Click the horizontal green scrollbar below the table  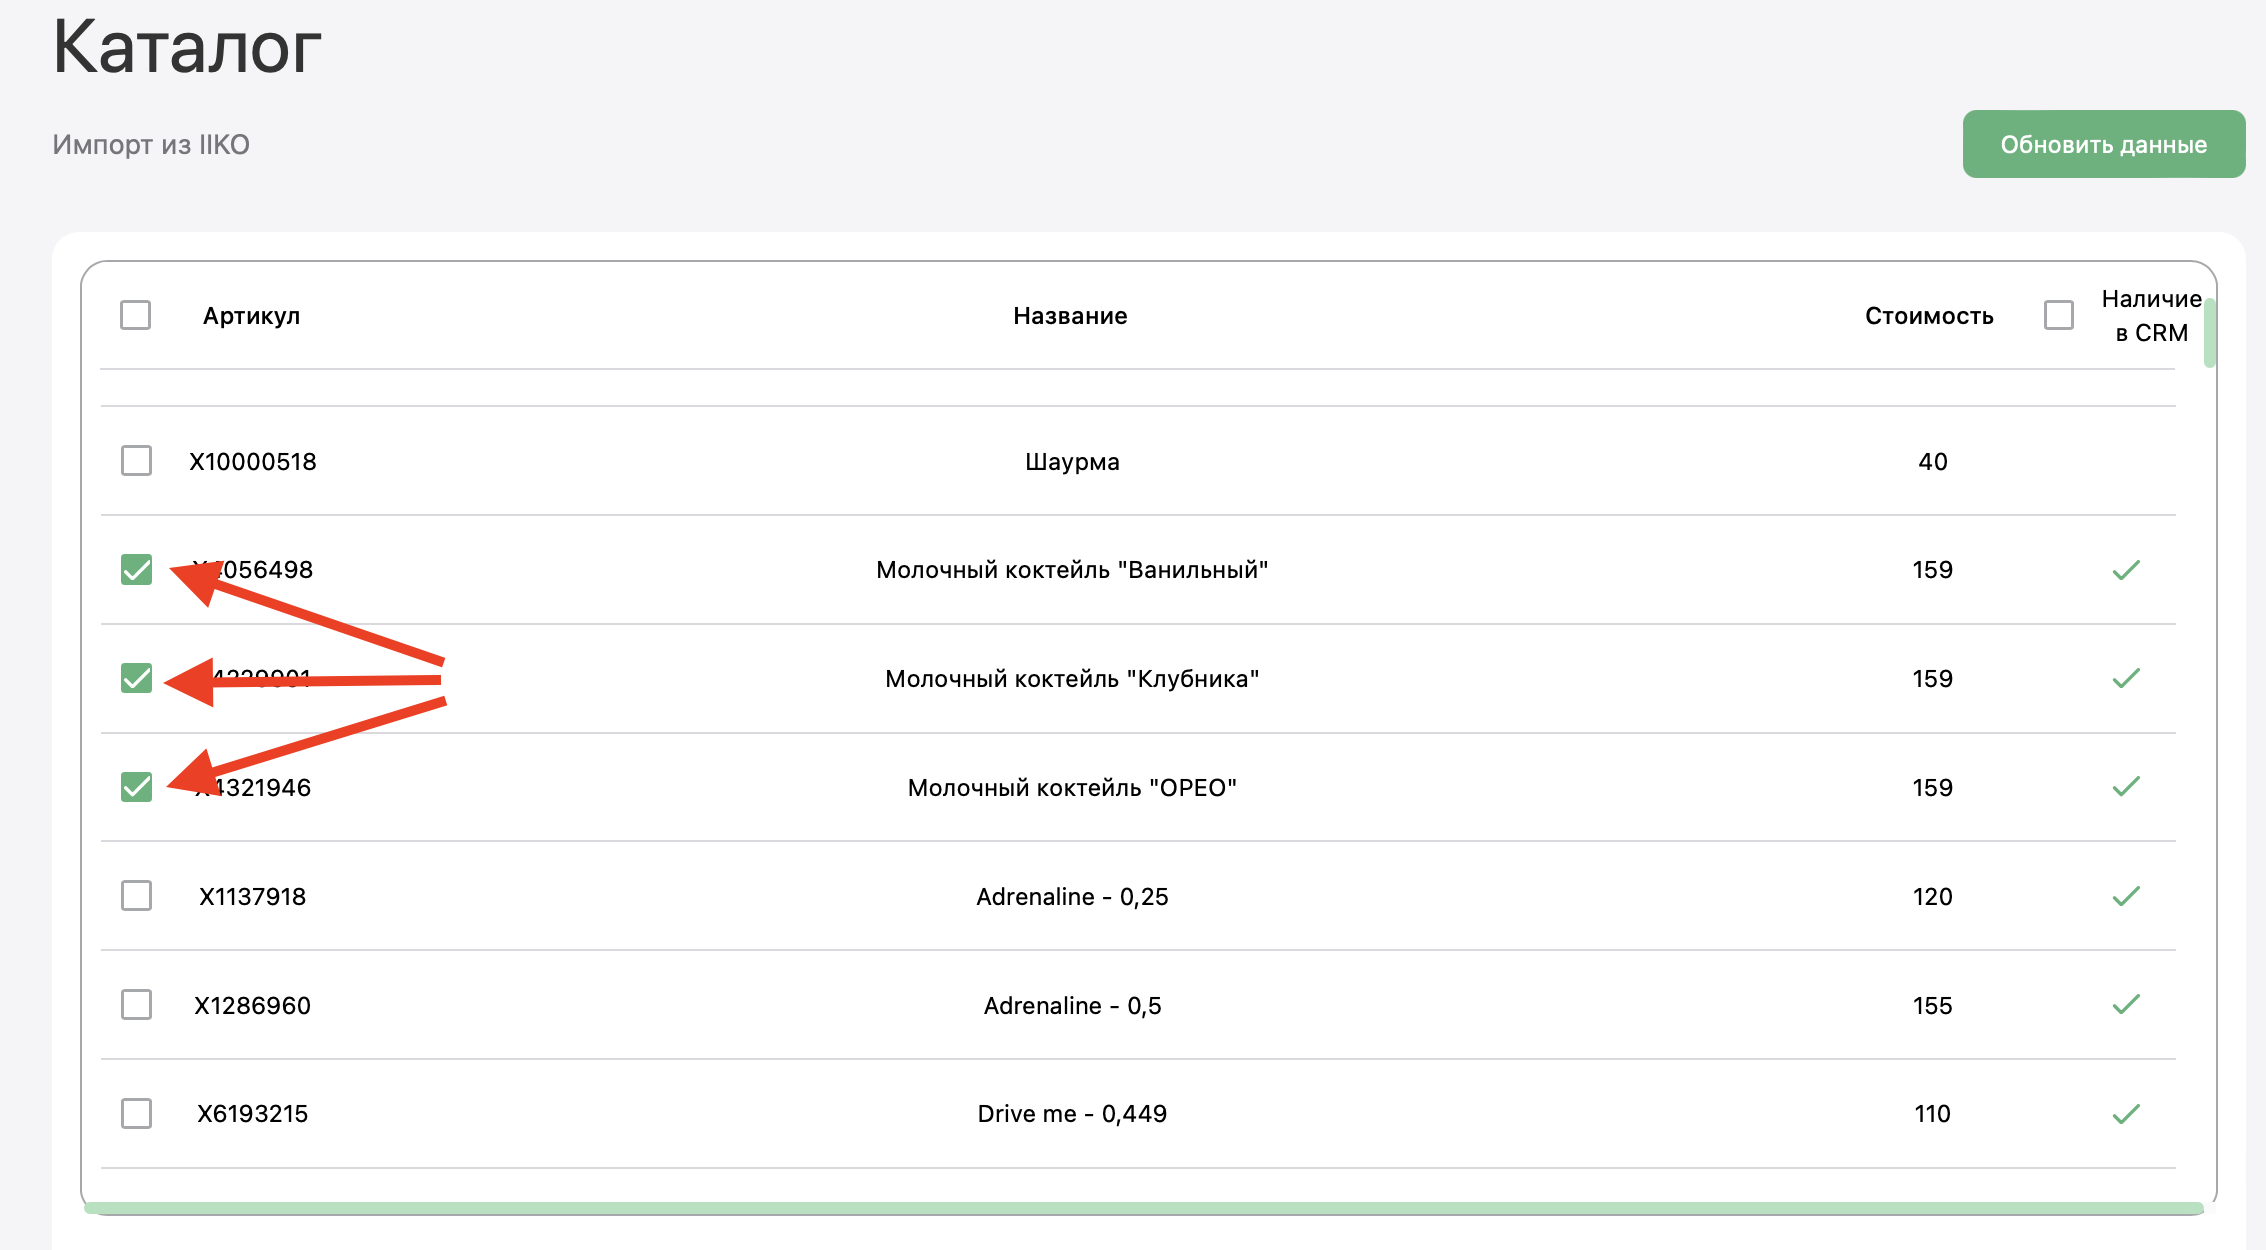coord(1144,1208)
